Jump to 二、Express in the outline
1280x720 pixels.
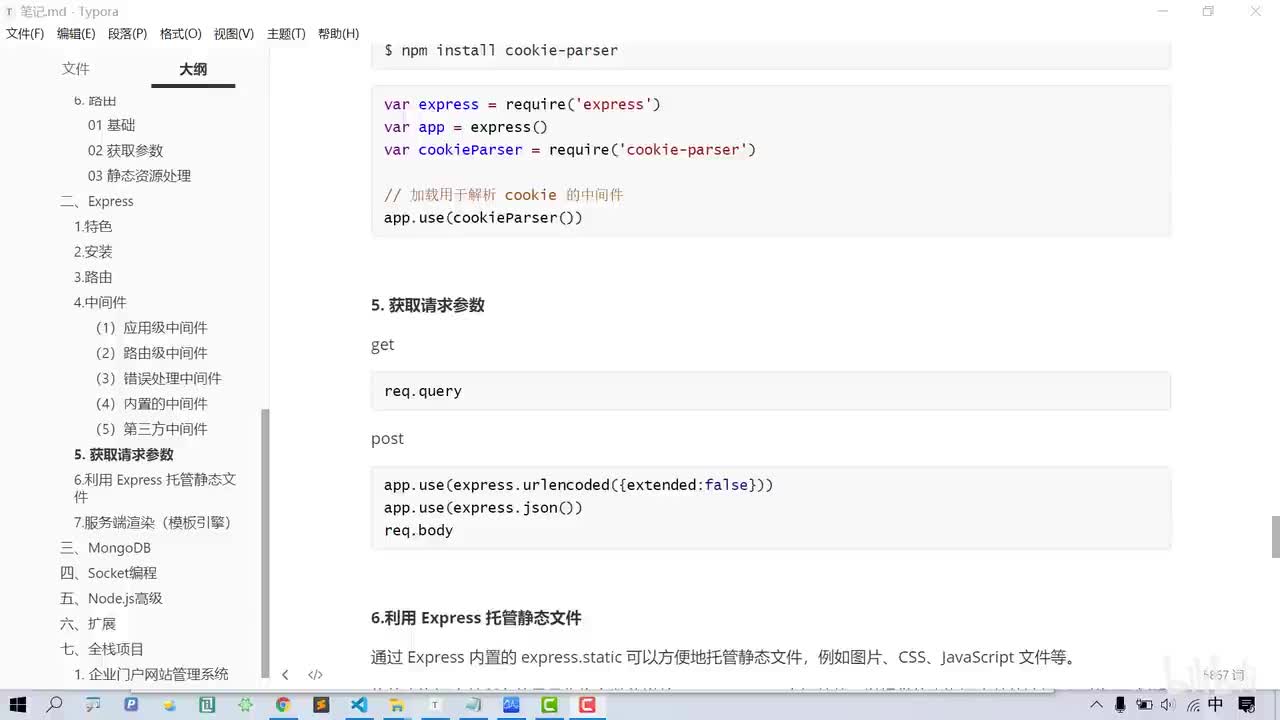[96, 201]
